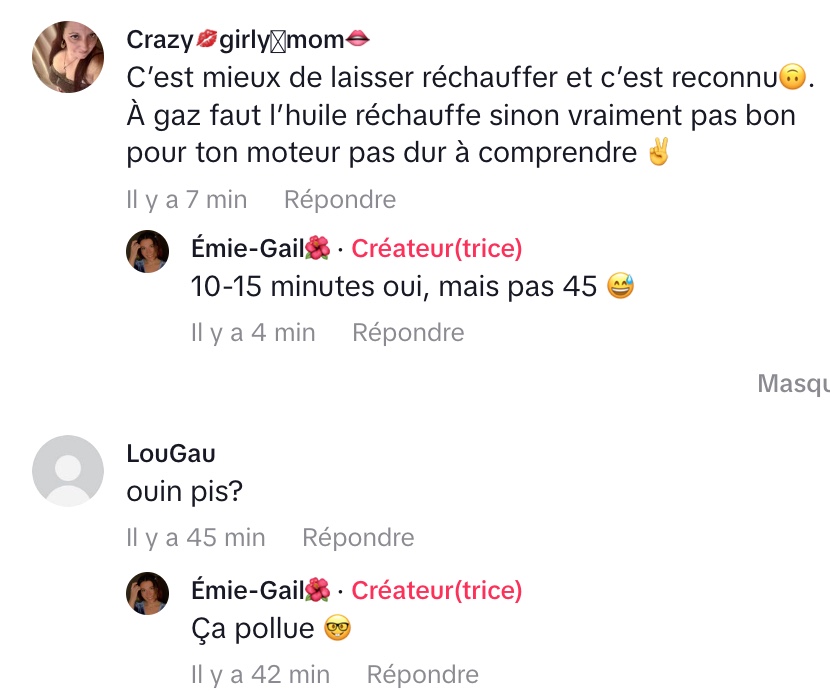This screenshot has height=700, width=830.
Task: Open LouGau's default grey avatar
Action: pyautogui.click(x=68, y=471)
